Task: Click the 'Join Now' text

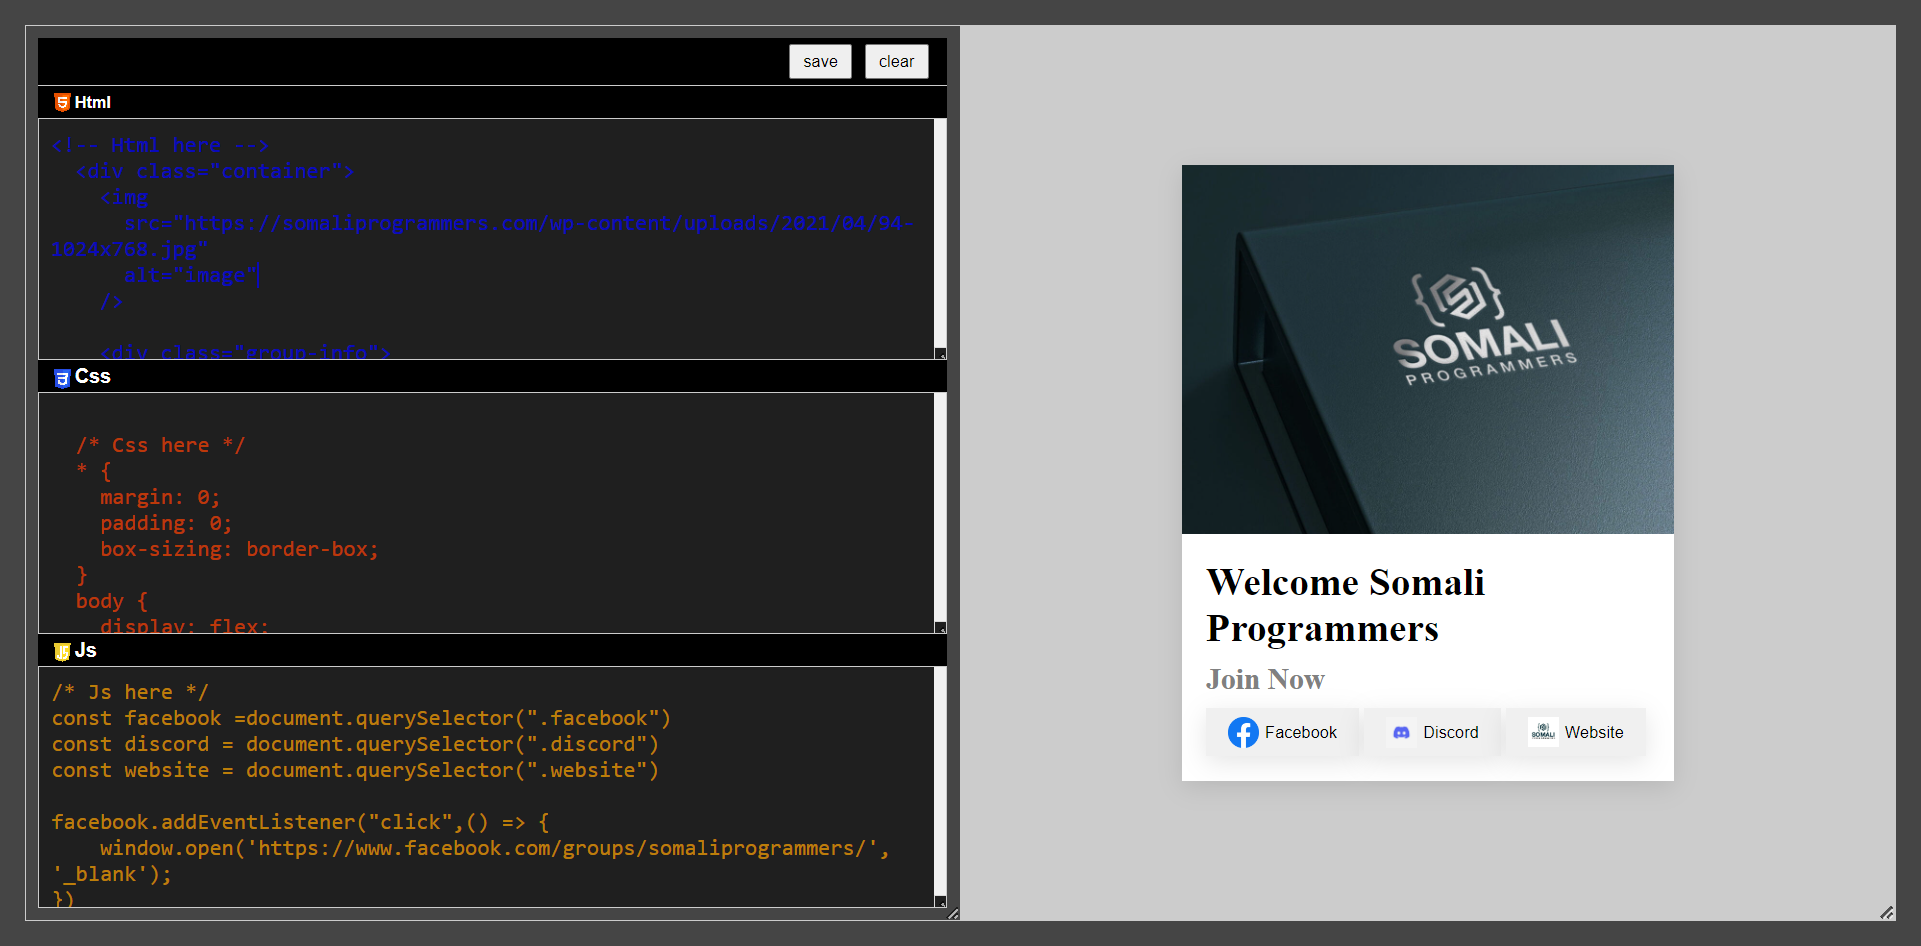Action: (1265, 679)
